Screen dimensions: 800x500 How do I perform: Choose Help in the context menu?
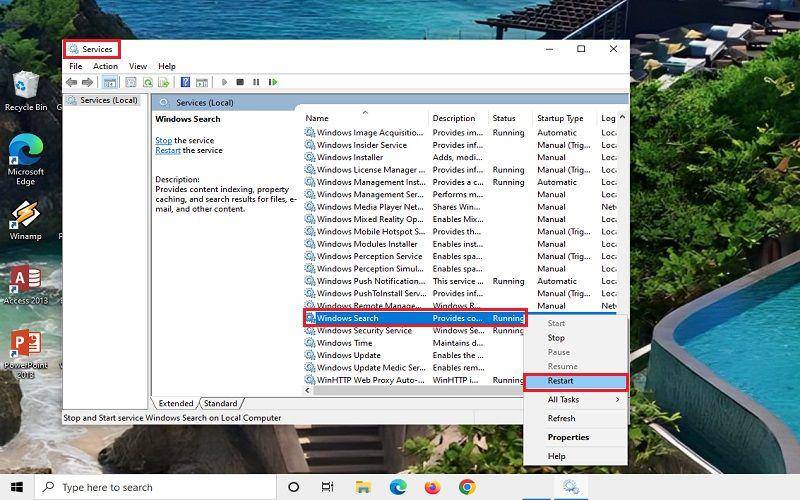[x=576, y=456]
